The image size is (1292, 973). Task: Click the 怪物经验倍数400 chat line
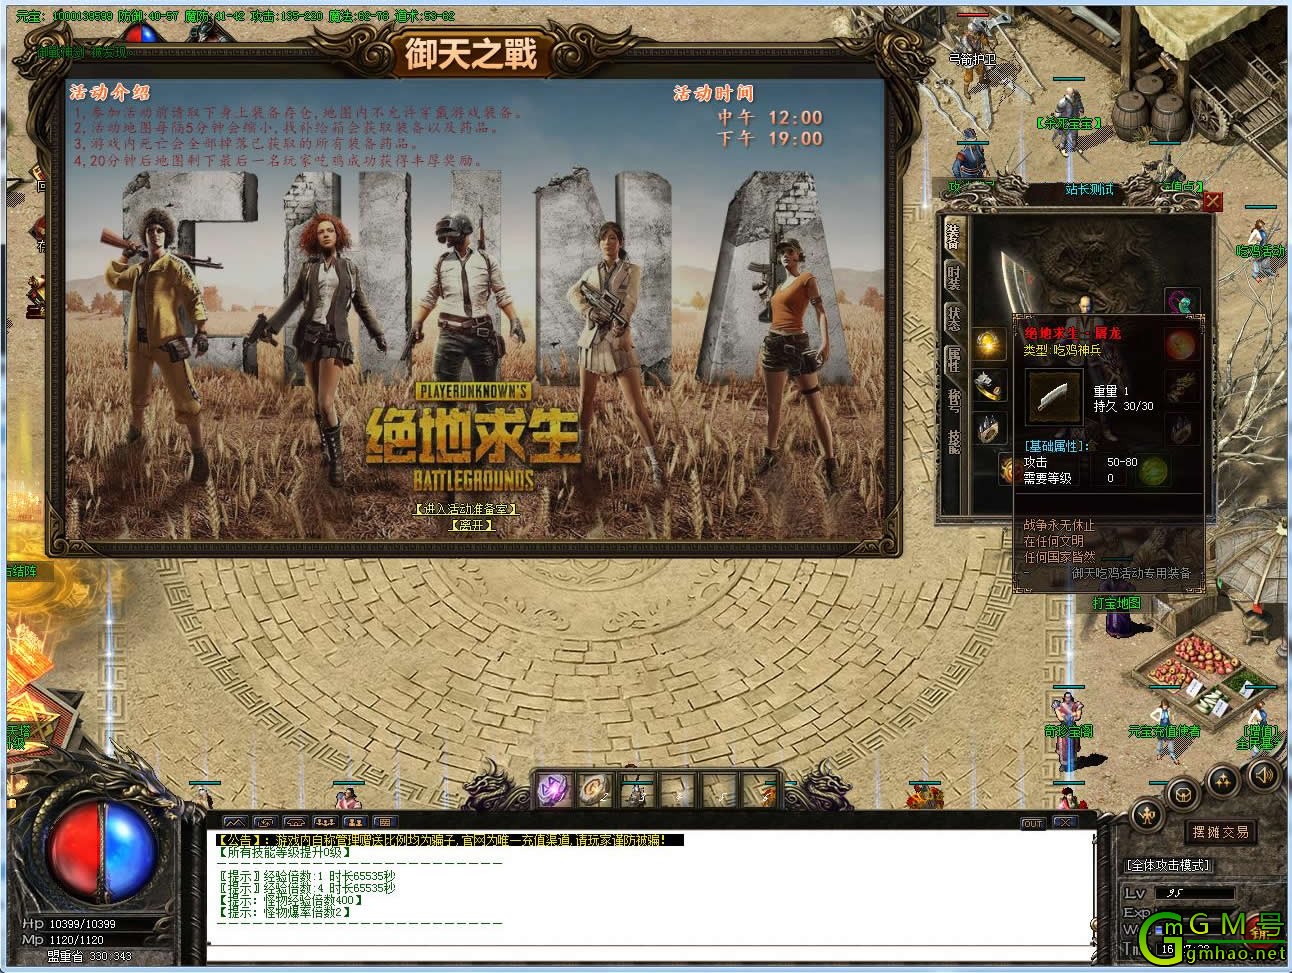293,900
